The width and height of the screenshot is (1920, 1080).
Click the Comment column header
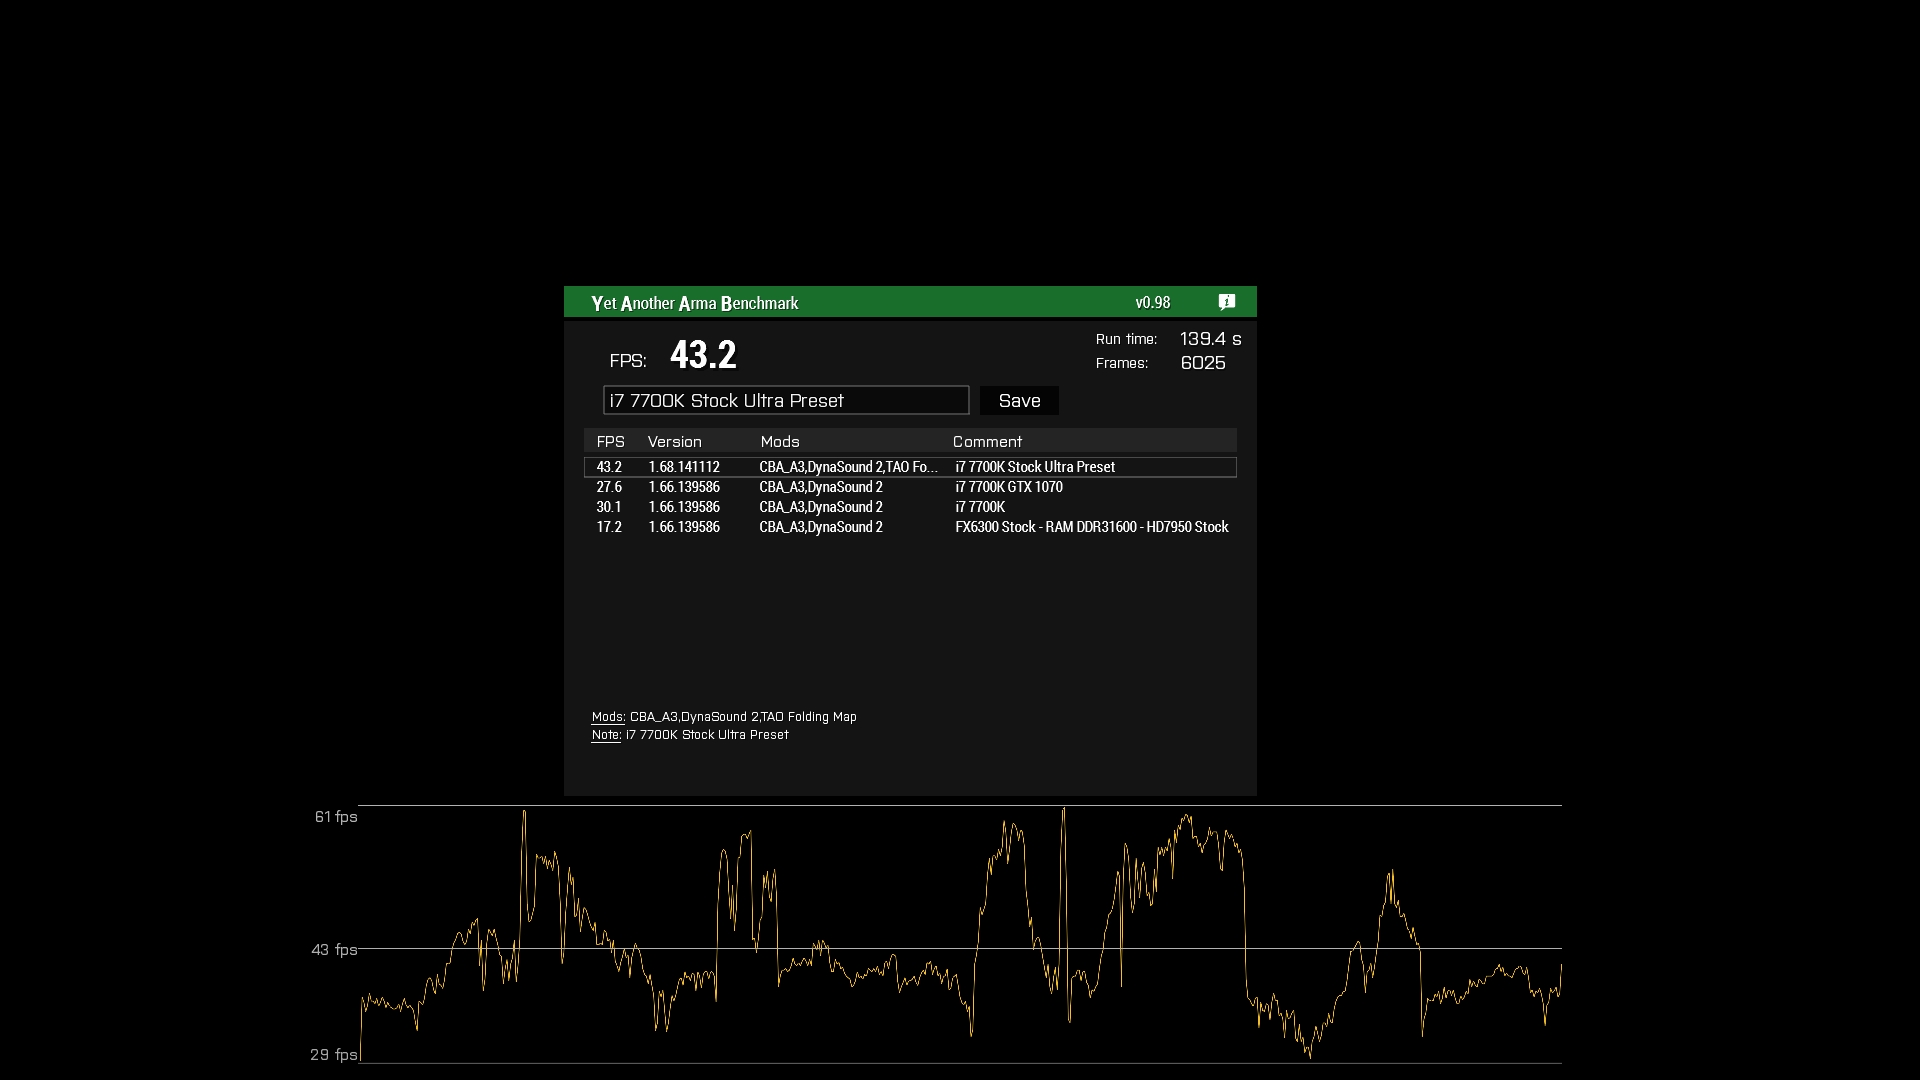[x=987, y=441]
